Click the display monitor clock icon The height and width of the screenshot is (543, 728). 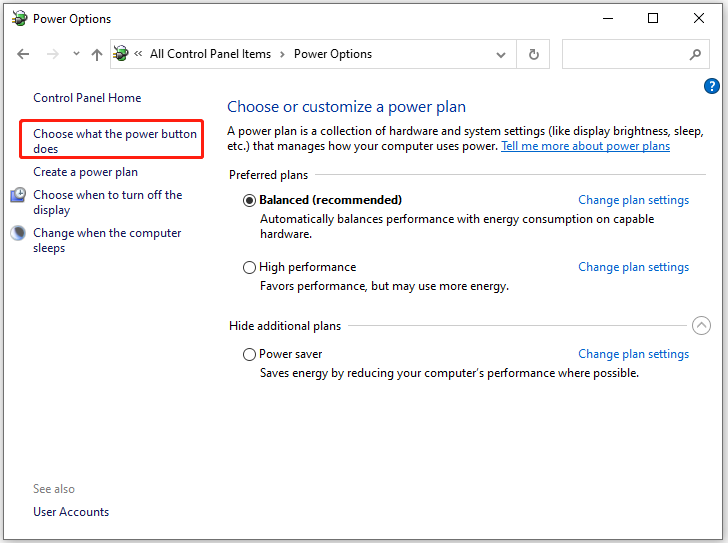pyautogui.click(x=18, y=195)
